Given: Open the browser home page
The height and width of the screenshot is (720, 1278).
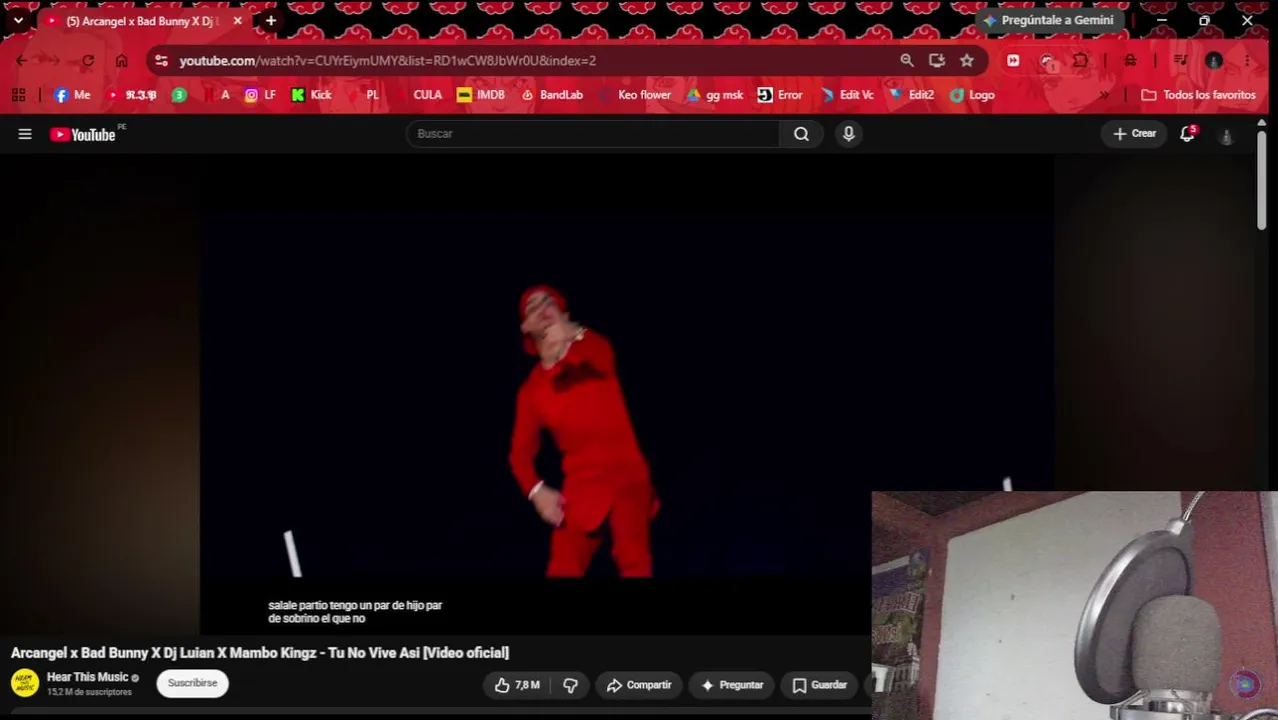Looking at the screenshot, I should 121,61.
